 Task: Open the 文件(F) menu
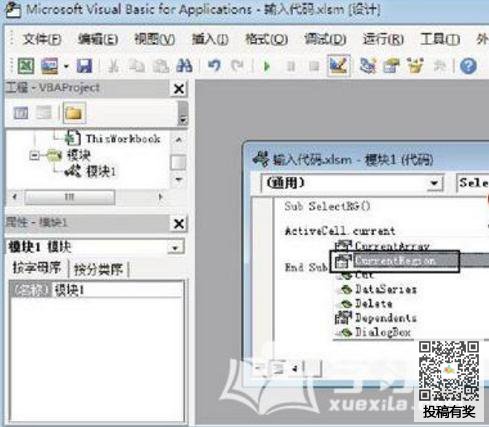pyautogui.click(x=42, y=40)
